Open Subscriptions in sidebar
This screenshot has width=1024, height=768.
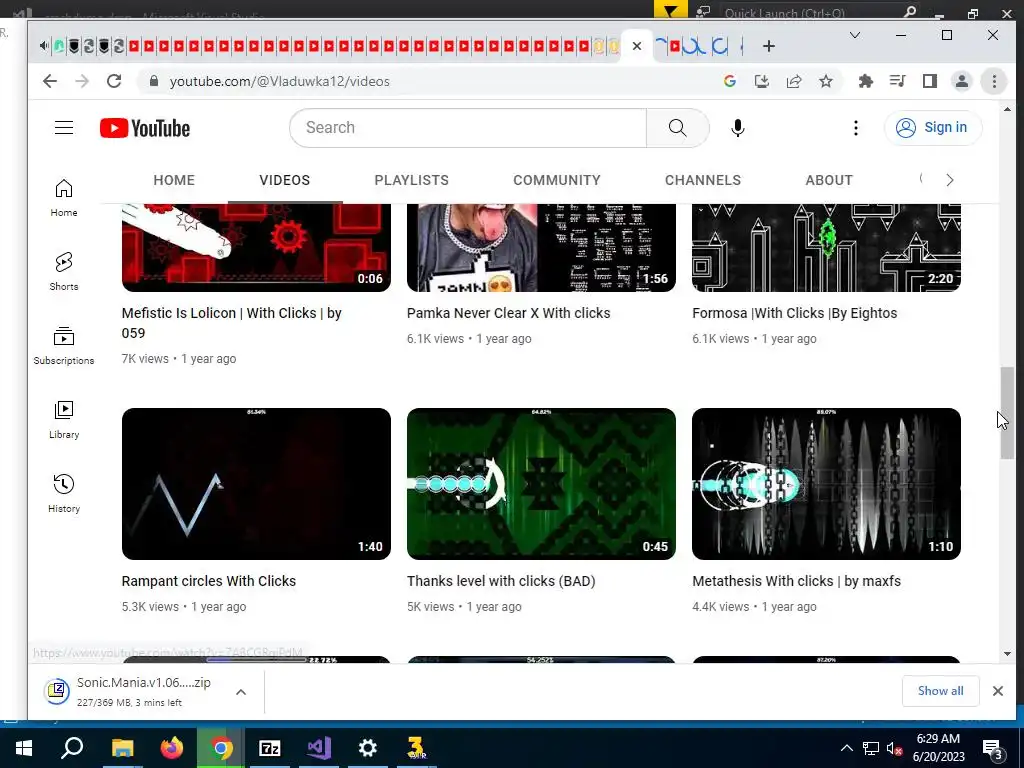pos(64,345)
